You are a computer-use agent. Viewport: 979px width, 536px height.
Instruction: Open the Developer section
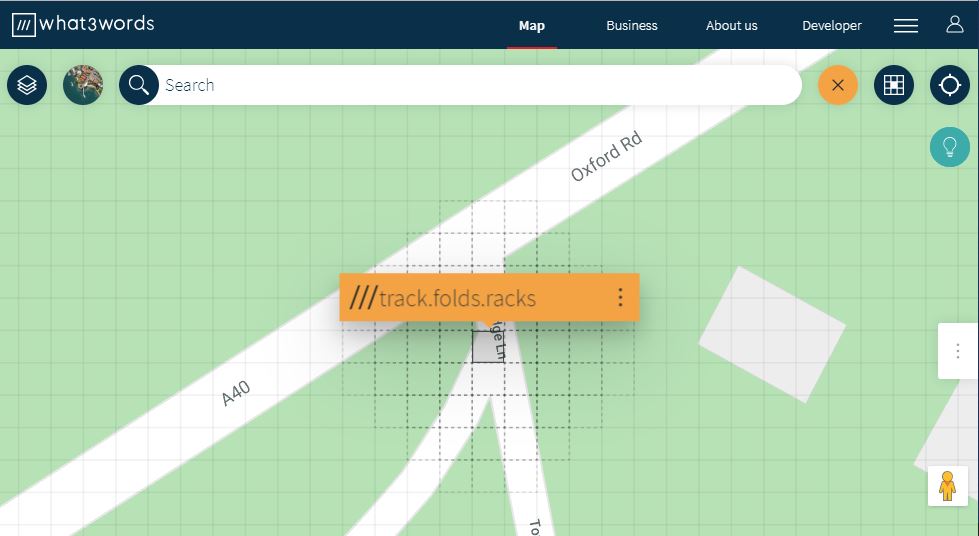pyautogui.click(x=832, y=26)
